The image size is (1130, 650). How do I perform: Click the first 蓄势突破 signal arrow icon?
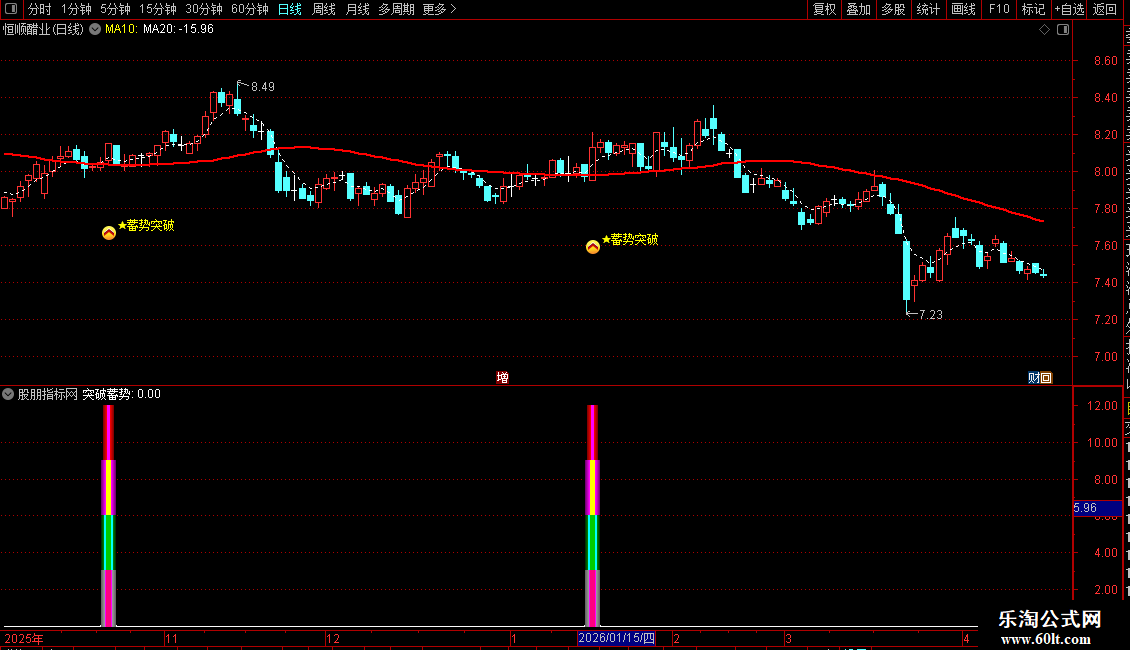[109, 233]
